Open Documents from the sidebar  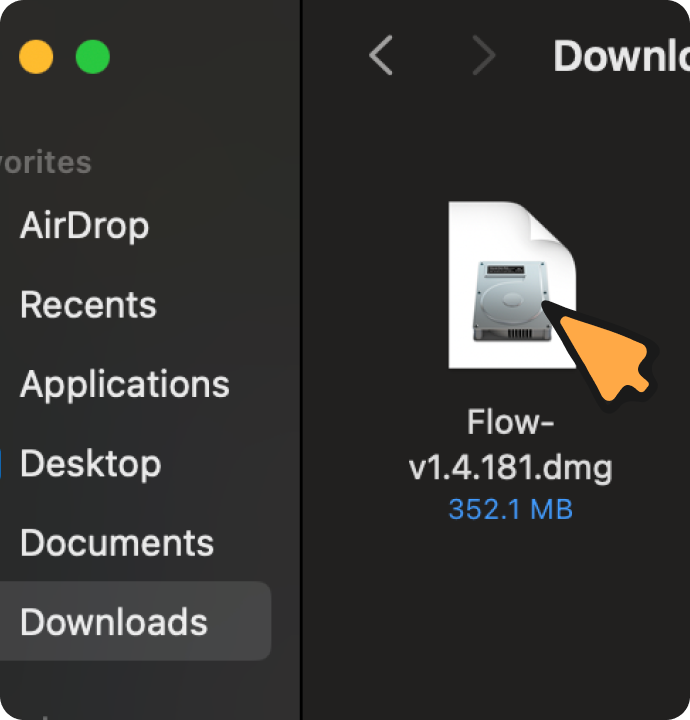(x=117, y=543)
